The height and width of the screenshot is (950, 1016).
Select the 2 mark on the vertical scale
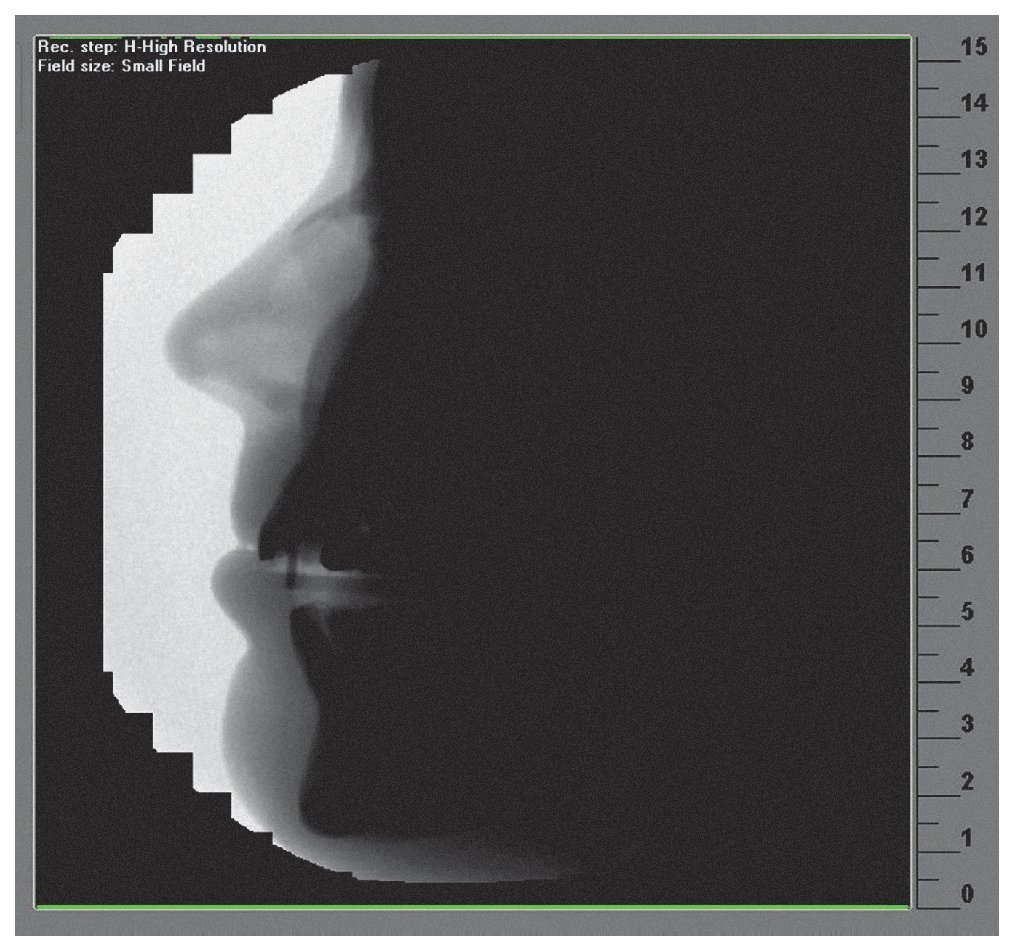click(x=968, y=781)
